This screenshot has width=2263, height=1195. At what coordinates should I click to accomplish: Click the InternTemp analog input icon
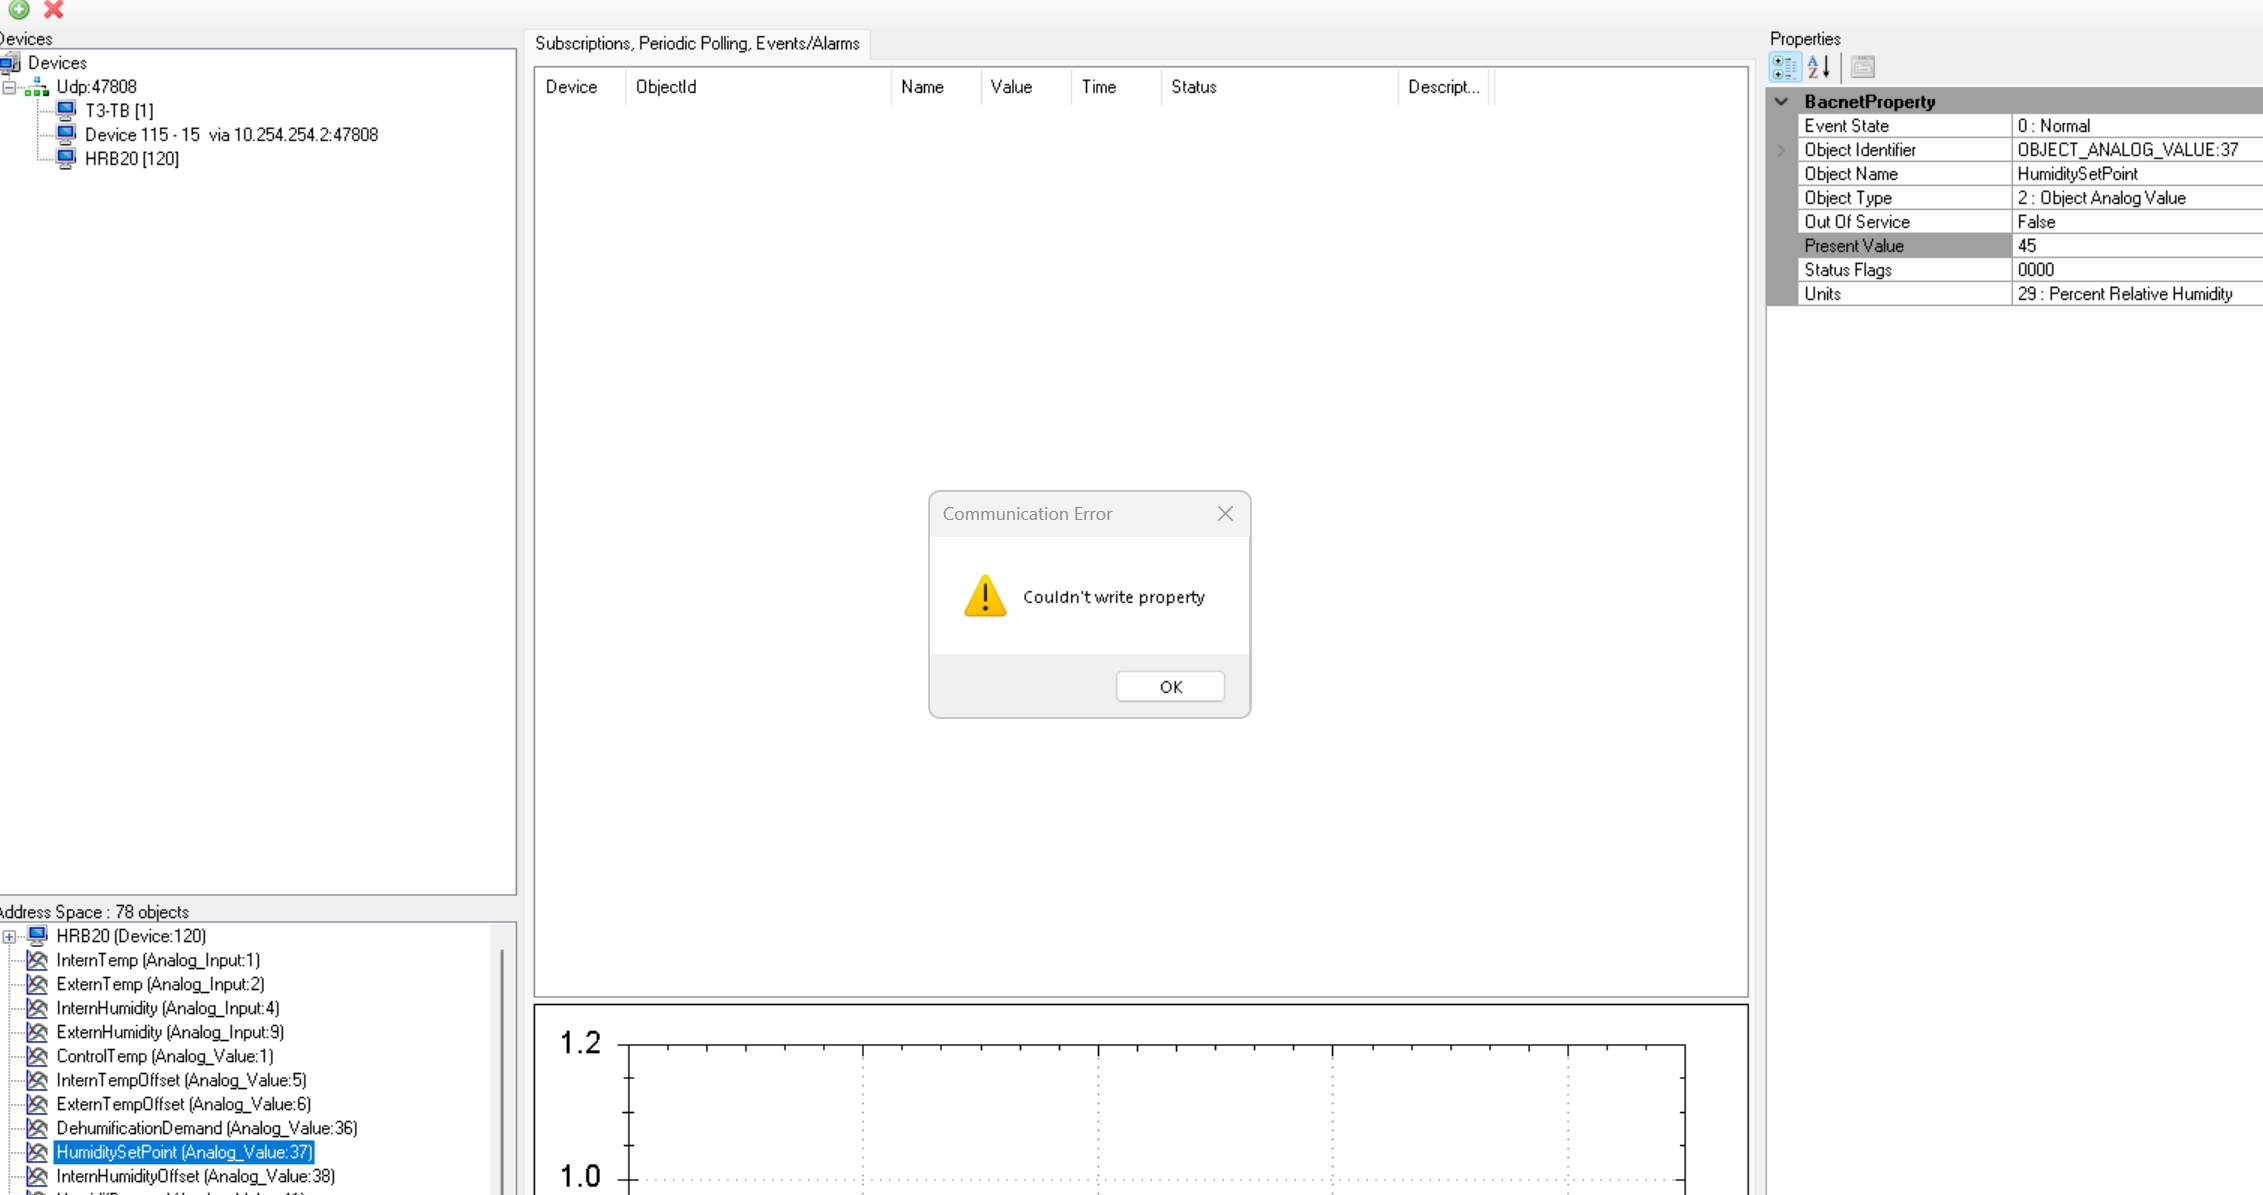pos(37,960)
